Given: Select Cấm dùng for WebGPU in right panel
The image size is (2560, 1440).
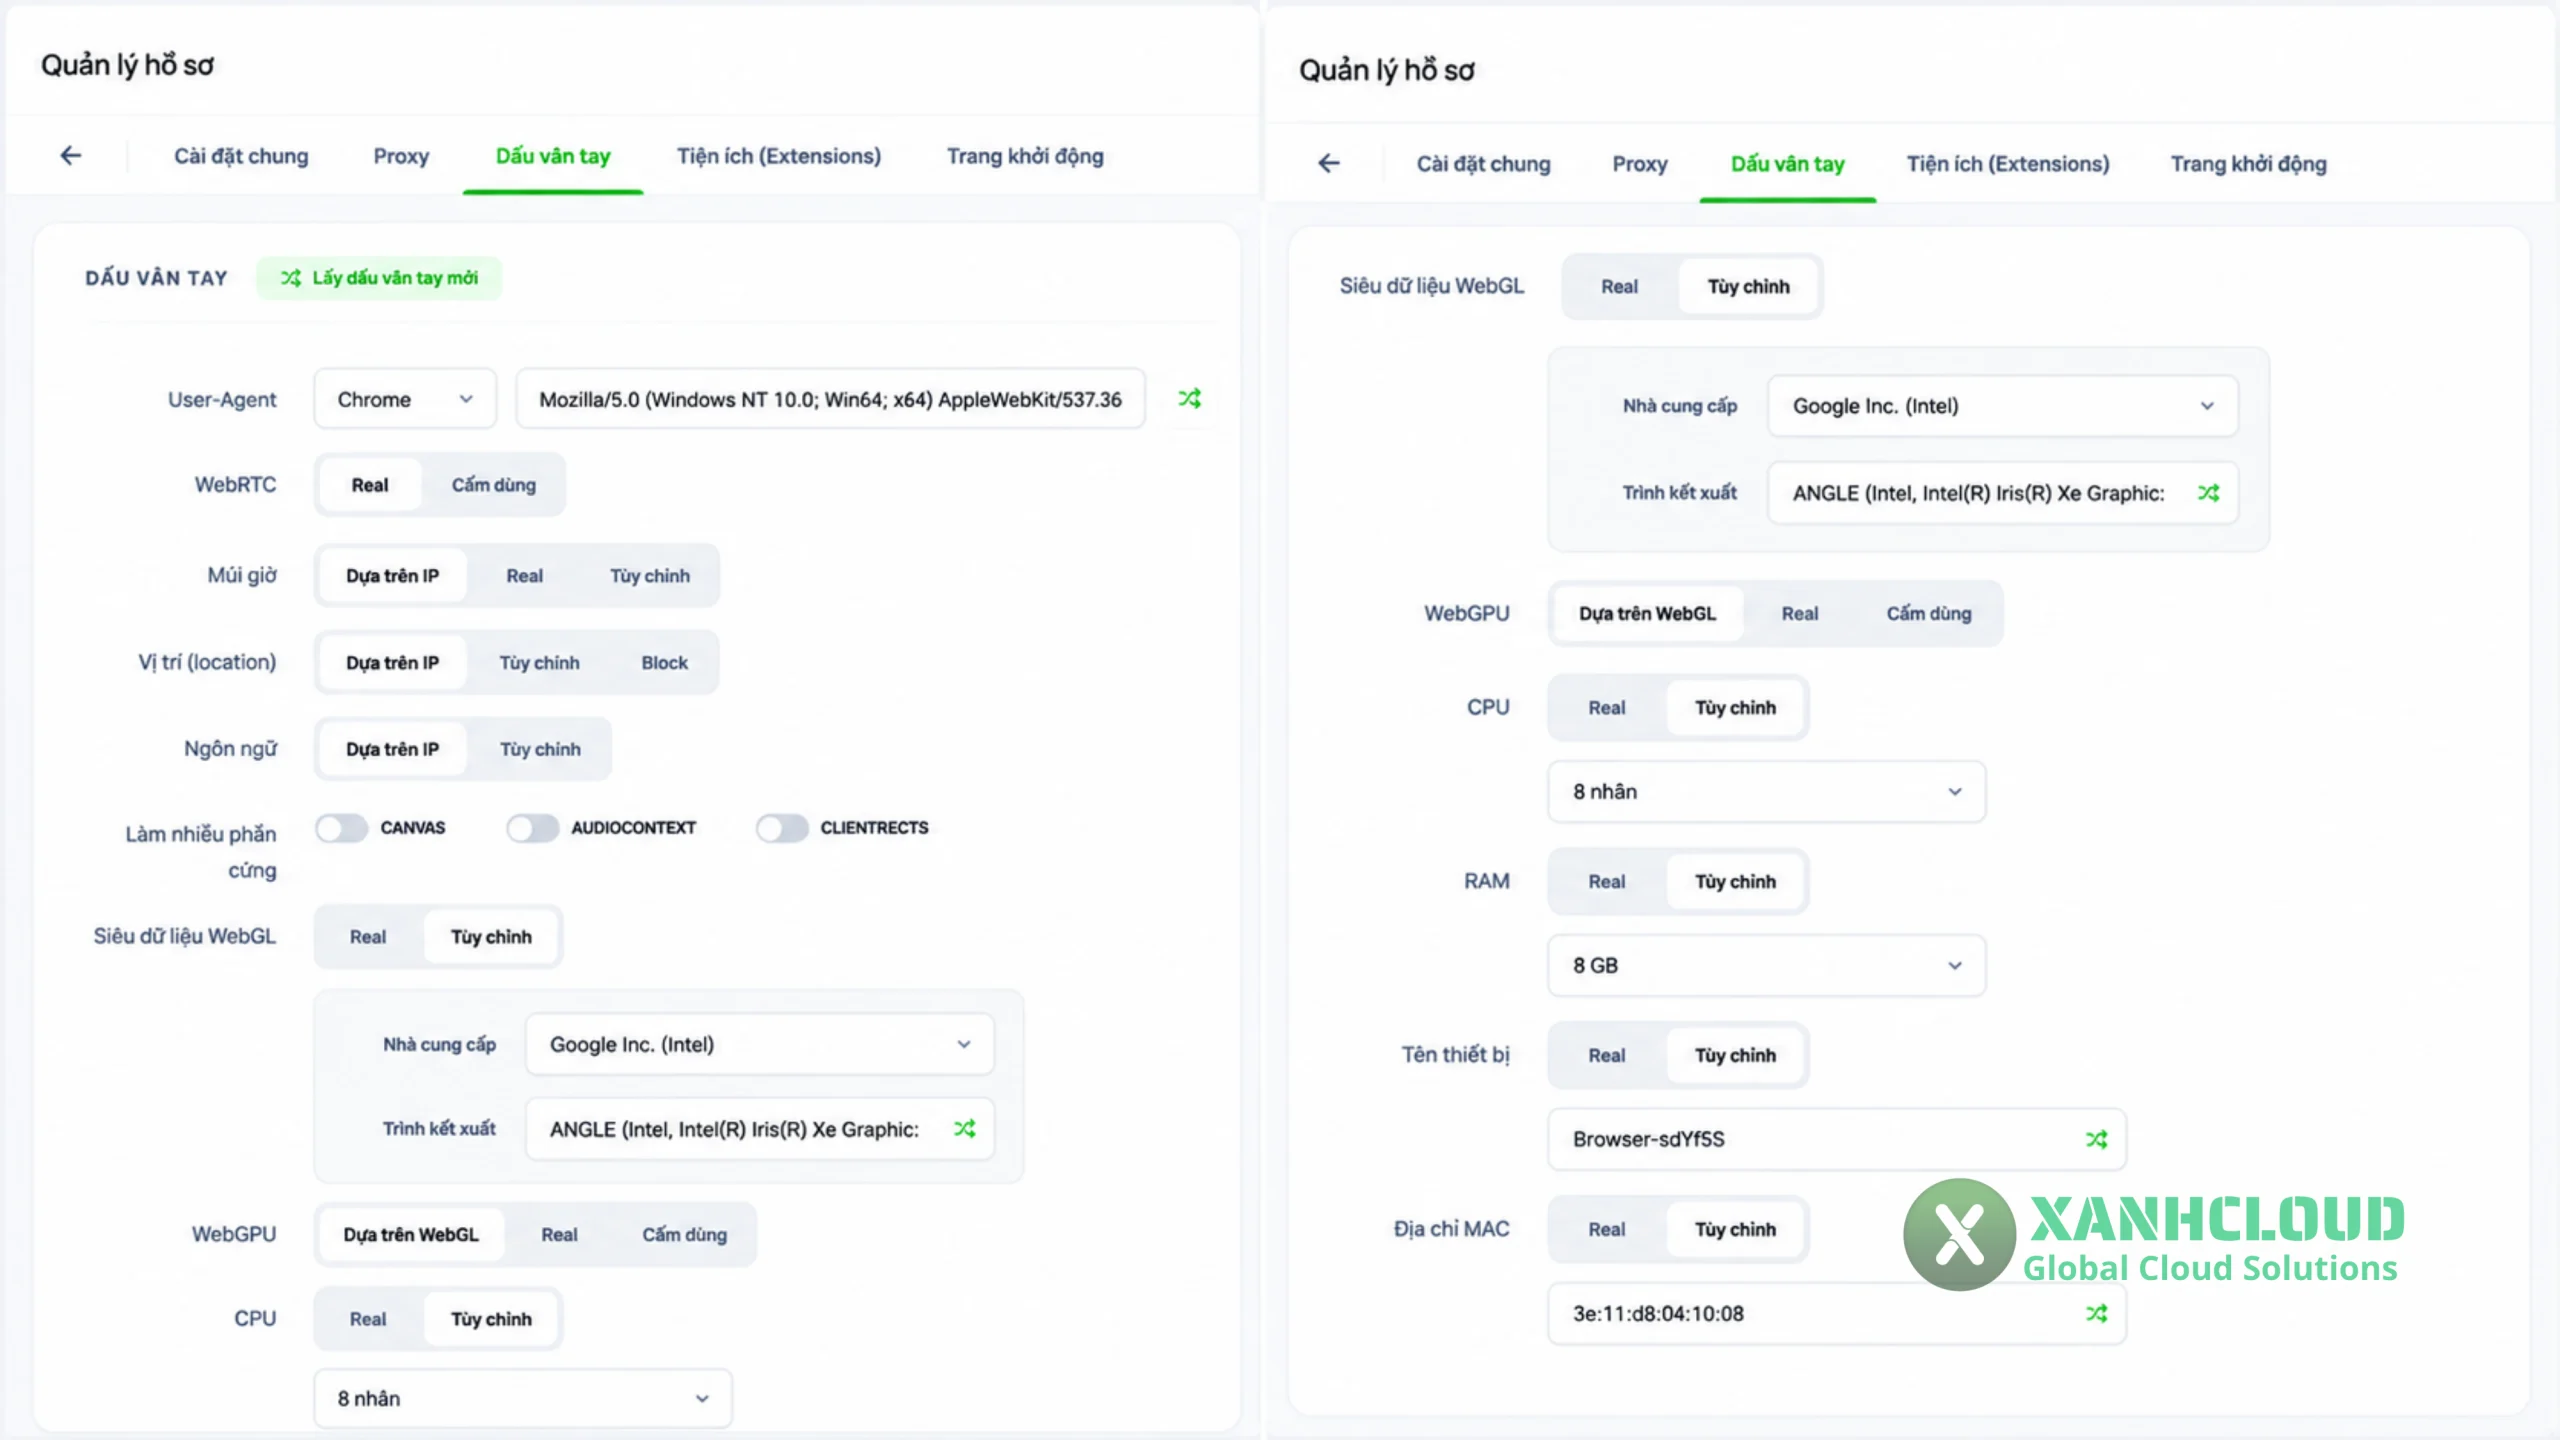Looking at the screenshot, I should (x=1929, y=613).
